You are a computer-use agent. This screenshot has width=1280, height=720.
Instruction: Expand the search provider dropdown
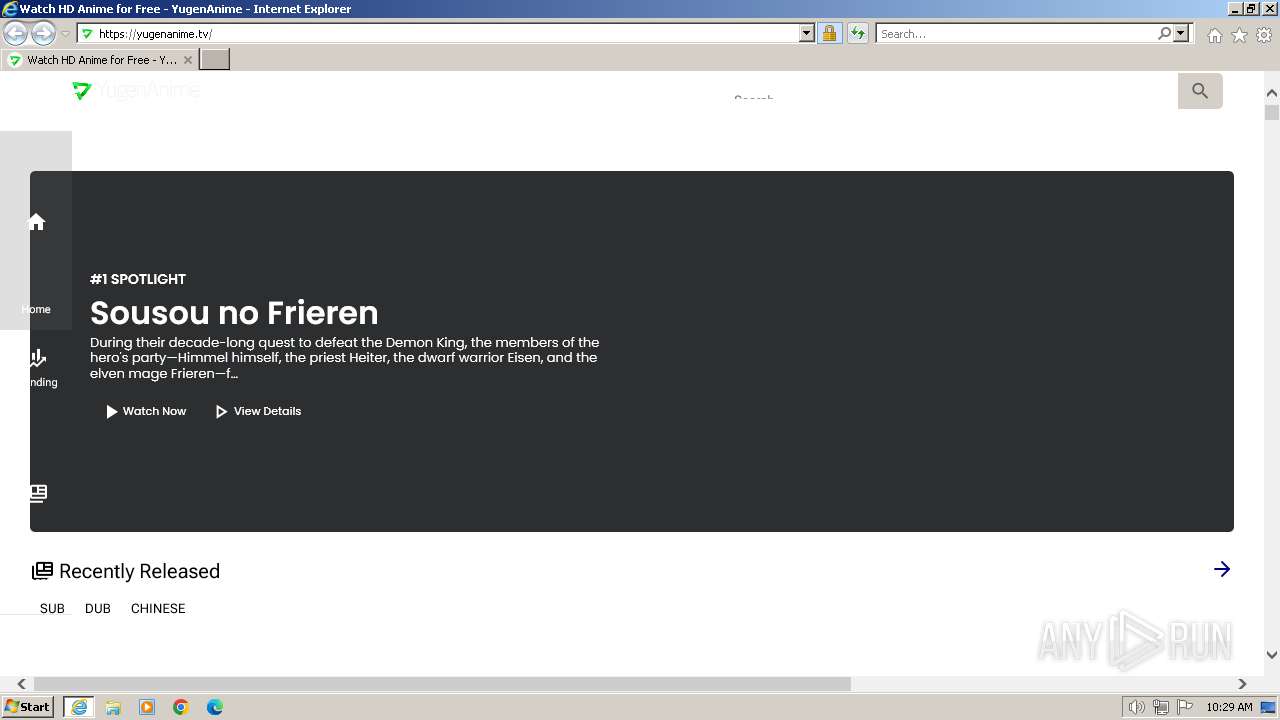pyautogui.click(x=1181, y=34)
